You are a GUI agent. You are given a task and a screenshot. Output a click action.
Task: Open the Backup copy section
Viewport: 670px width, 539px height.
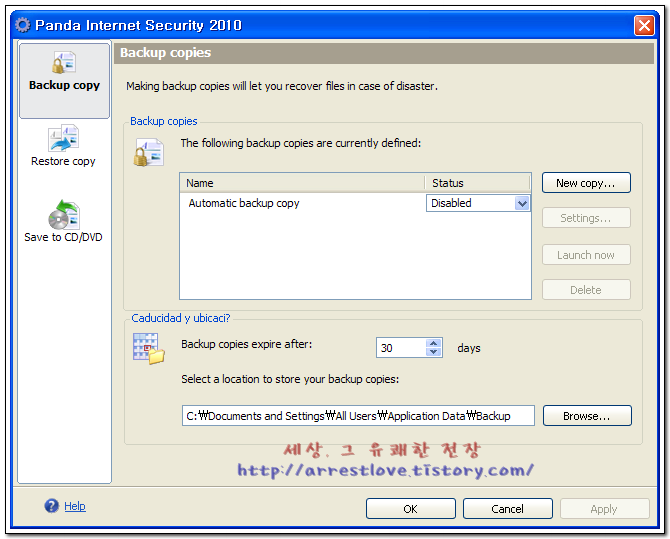pos(65,80)
